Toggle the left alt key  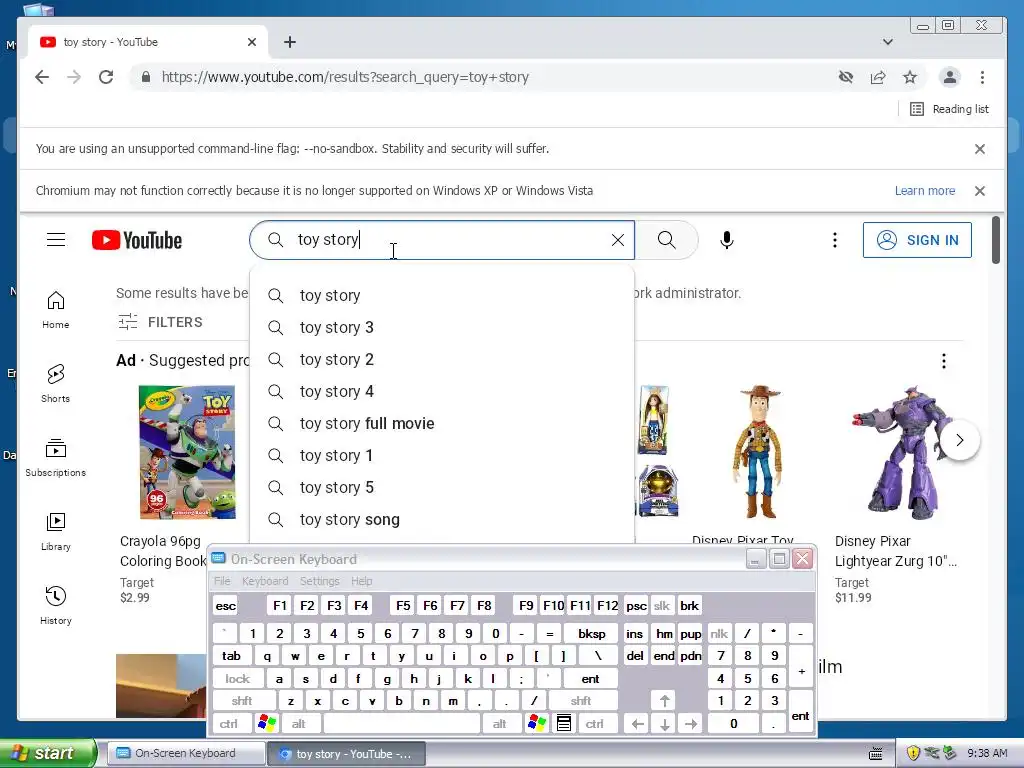point(298,724)
